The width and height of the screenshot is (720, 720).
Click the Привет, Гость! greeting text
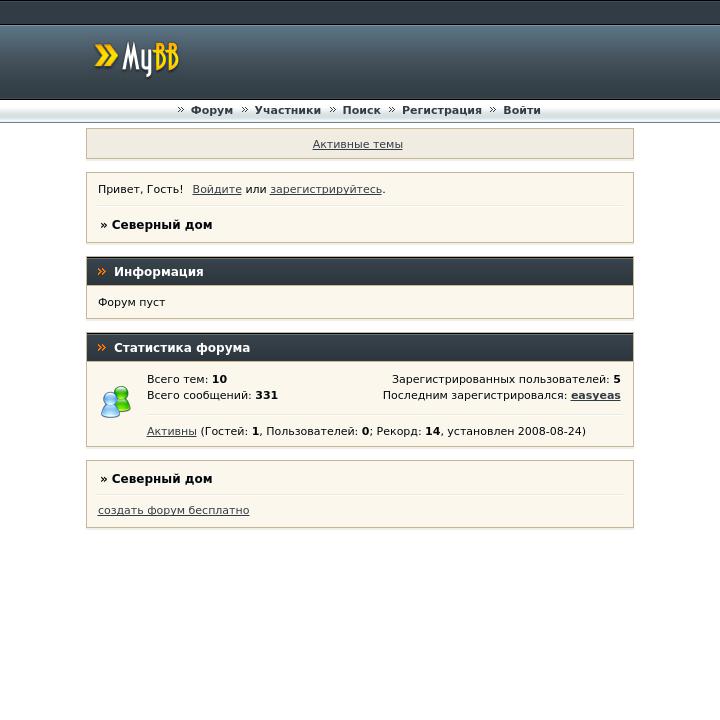point(141,189)
